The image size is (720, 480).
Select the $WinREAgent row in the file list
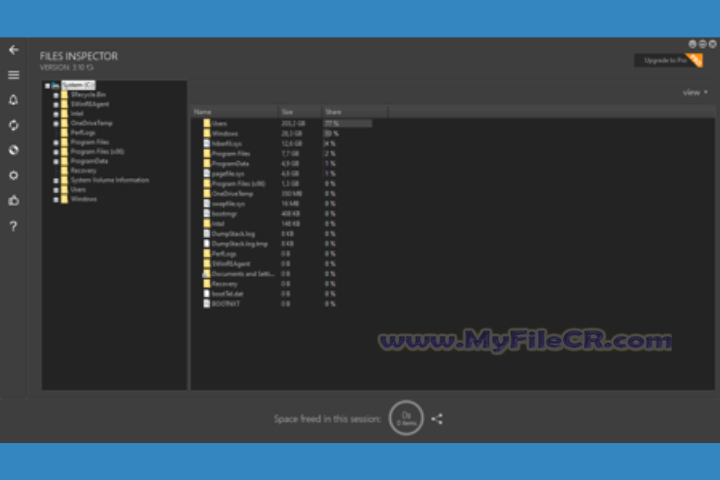coord(452,264)
